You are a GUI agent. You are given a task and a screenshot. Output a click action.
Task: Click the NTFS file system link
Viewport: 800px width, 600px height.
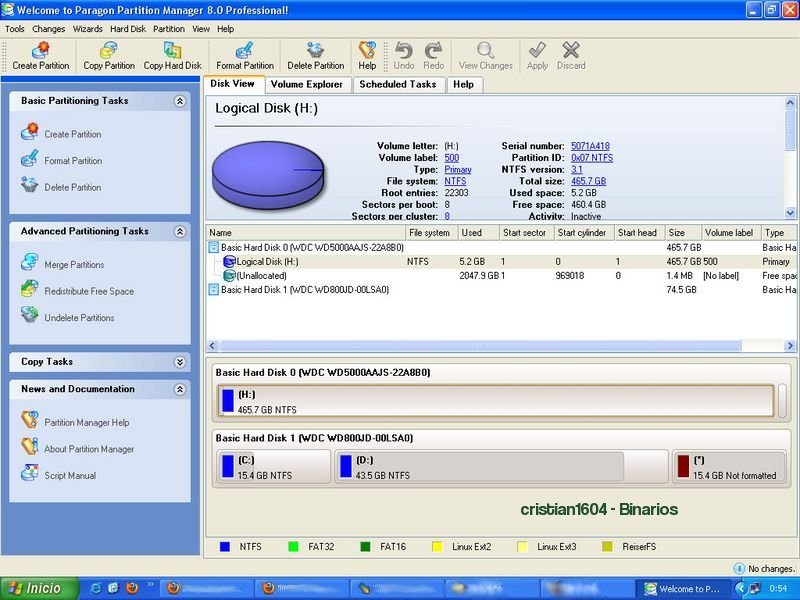pos(455,181)
